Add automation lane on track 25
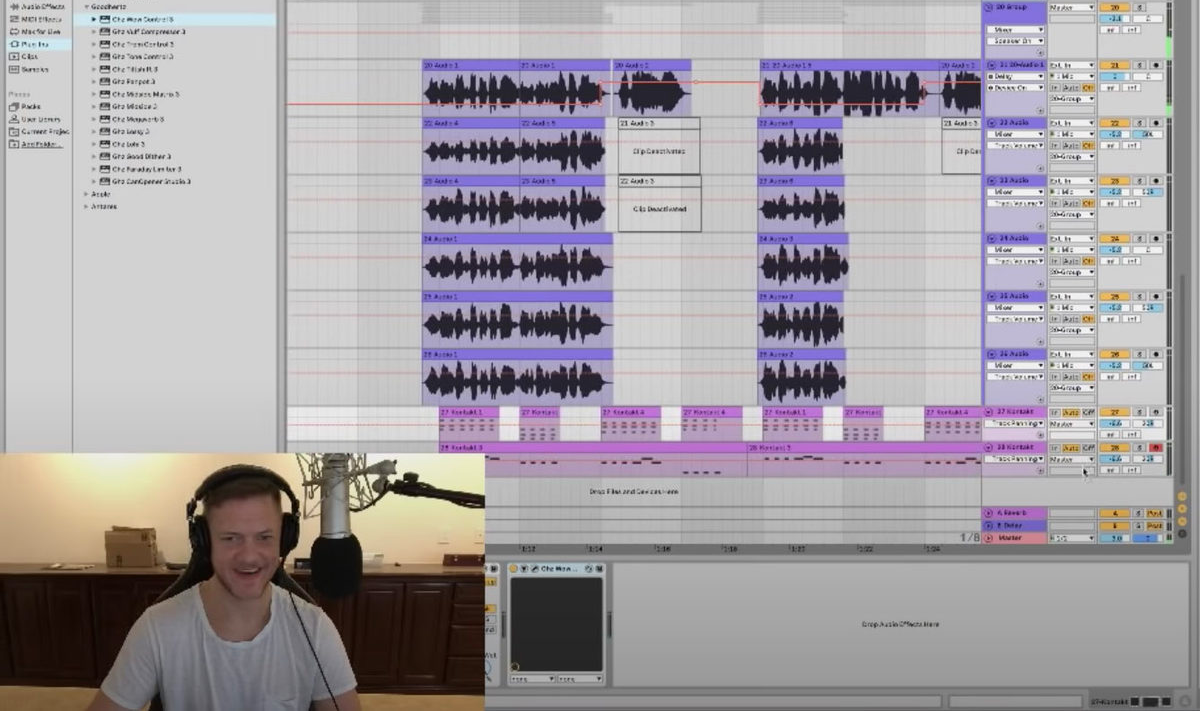The width and height of the screenshot is (1200, 711). pos(1040,341)
